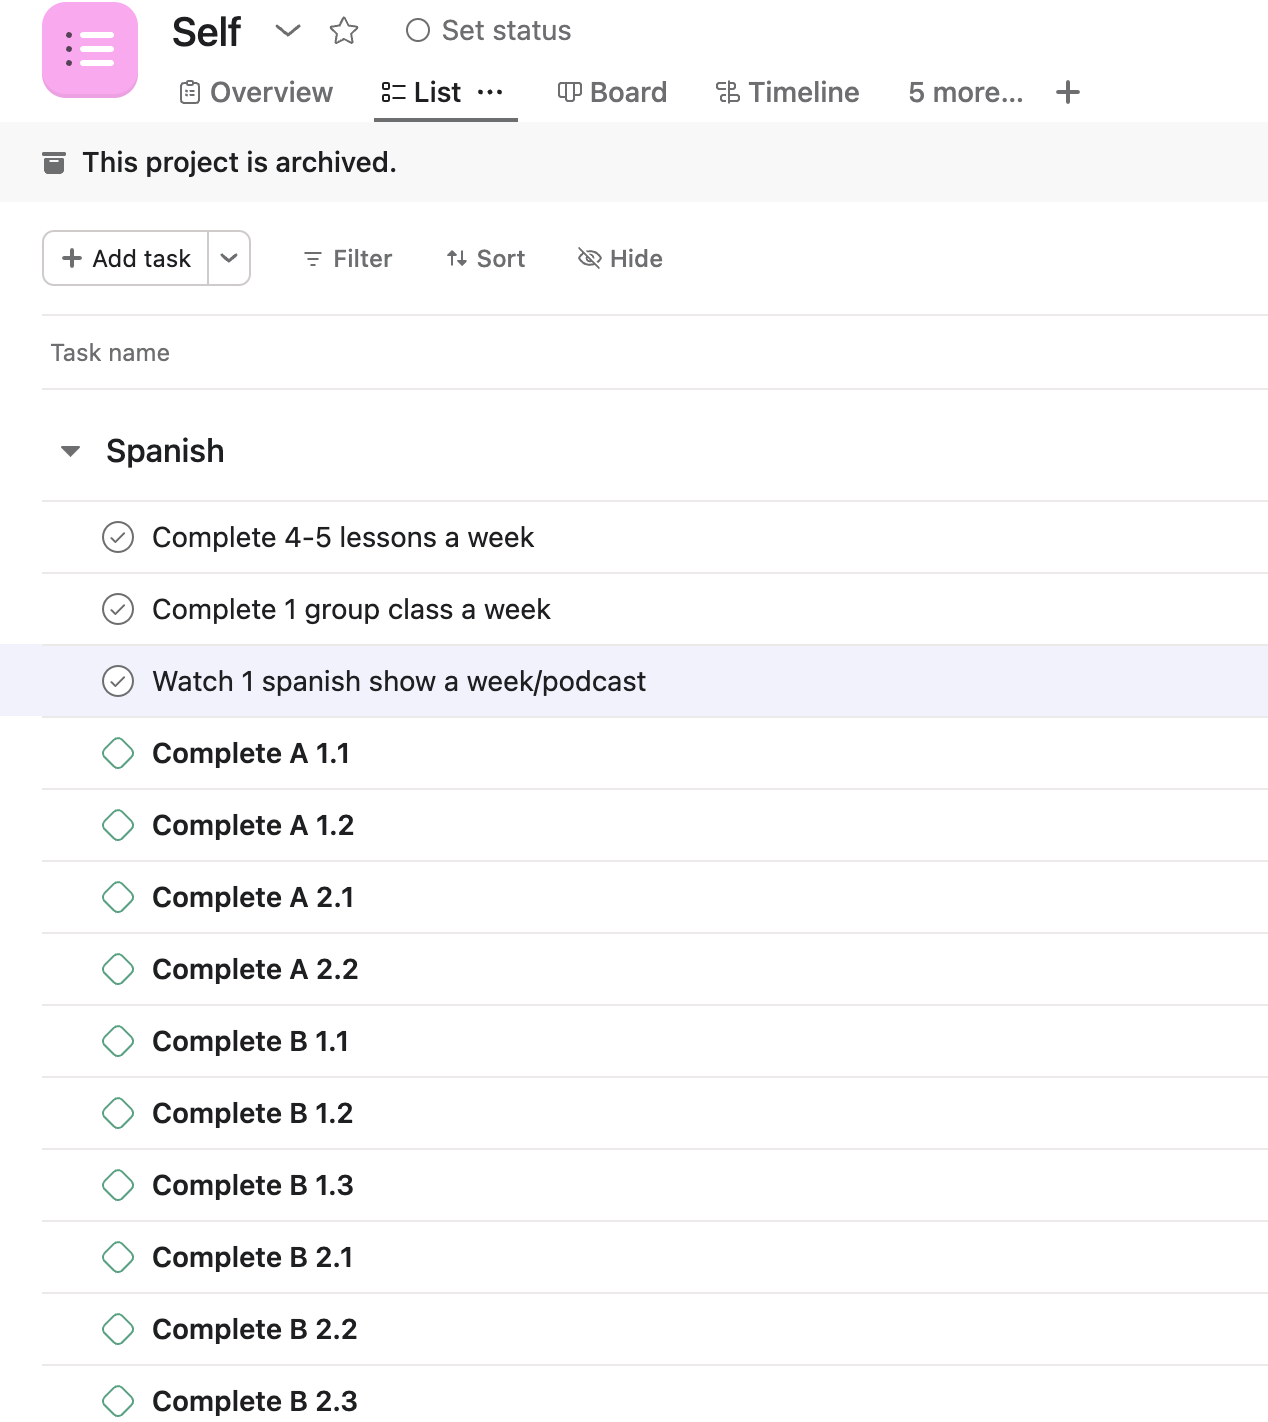Open the Complete B 1.3 task
This screenshot has height=1422, width=1268.
point(253,1185)
